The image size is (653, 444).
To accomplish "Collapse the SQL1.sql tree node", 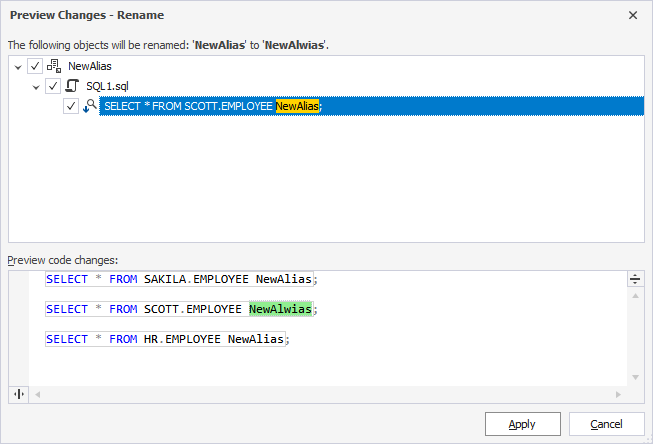I will point(36,86).
